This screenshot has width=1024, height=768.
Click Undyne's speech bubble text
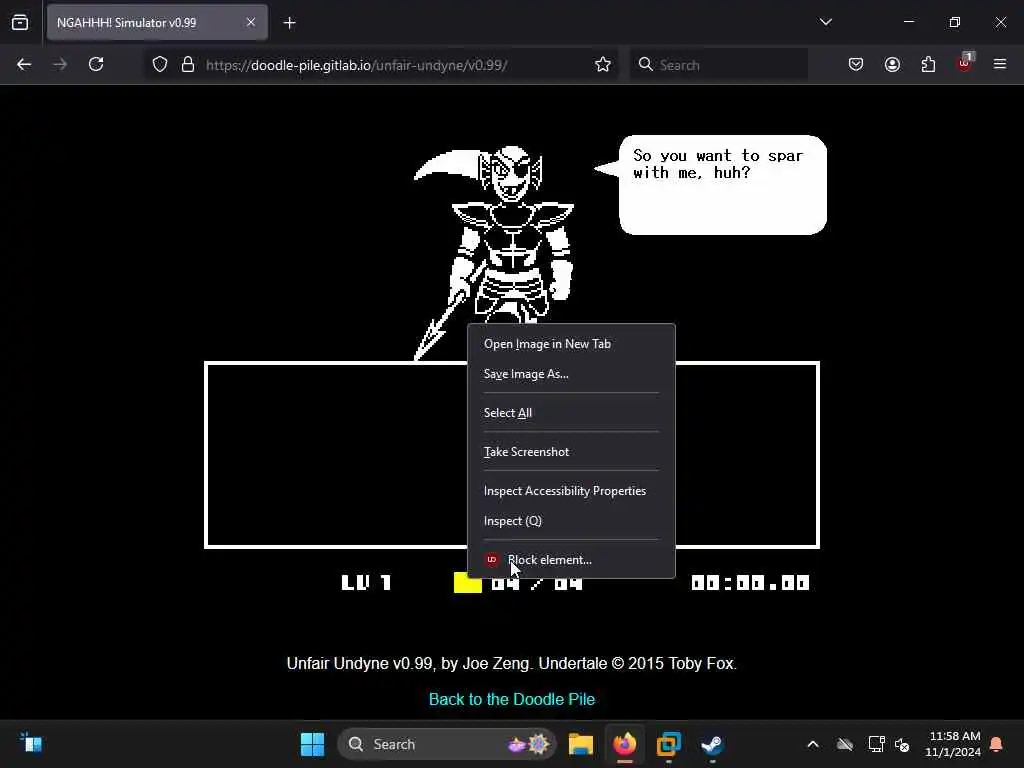tap(718, 164)
